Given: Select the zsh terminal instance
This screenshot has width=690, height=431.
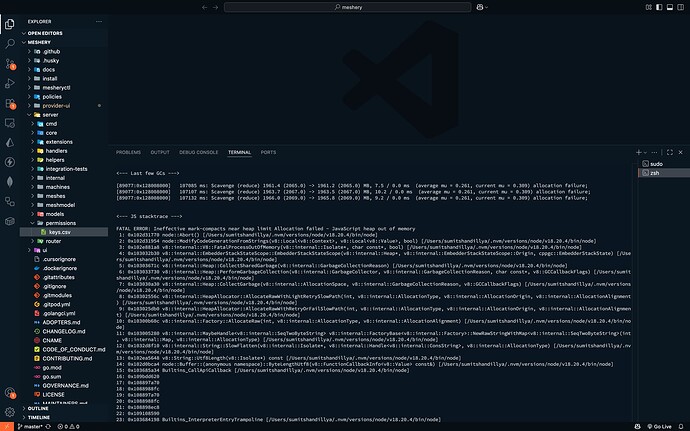Looking at the screenshot, I should (664, 173).
